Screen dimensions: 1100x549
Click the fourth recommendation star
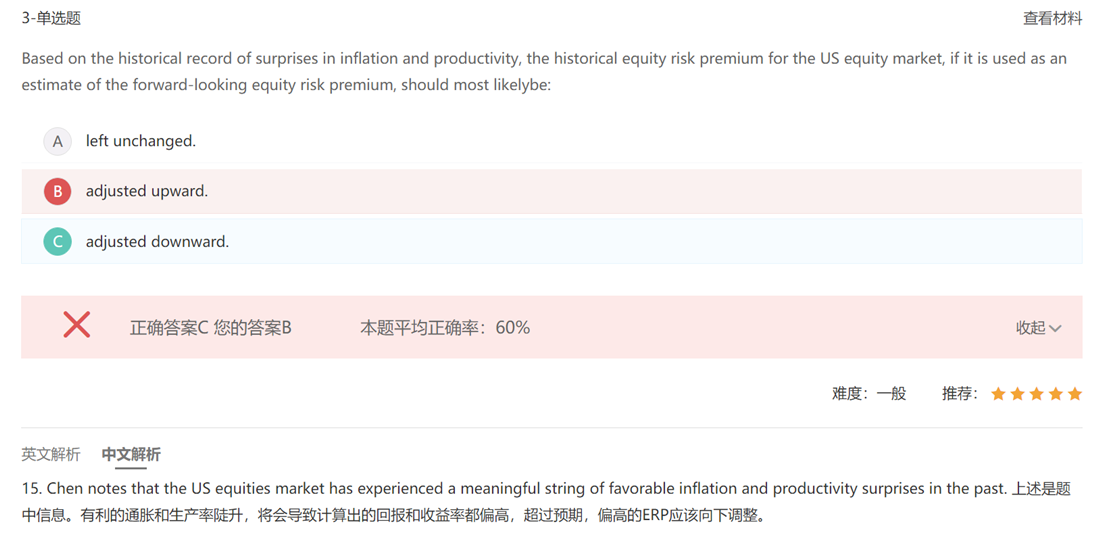[x=1055, y=394]
